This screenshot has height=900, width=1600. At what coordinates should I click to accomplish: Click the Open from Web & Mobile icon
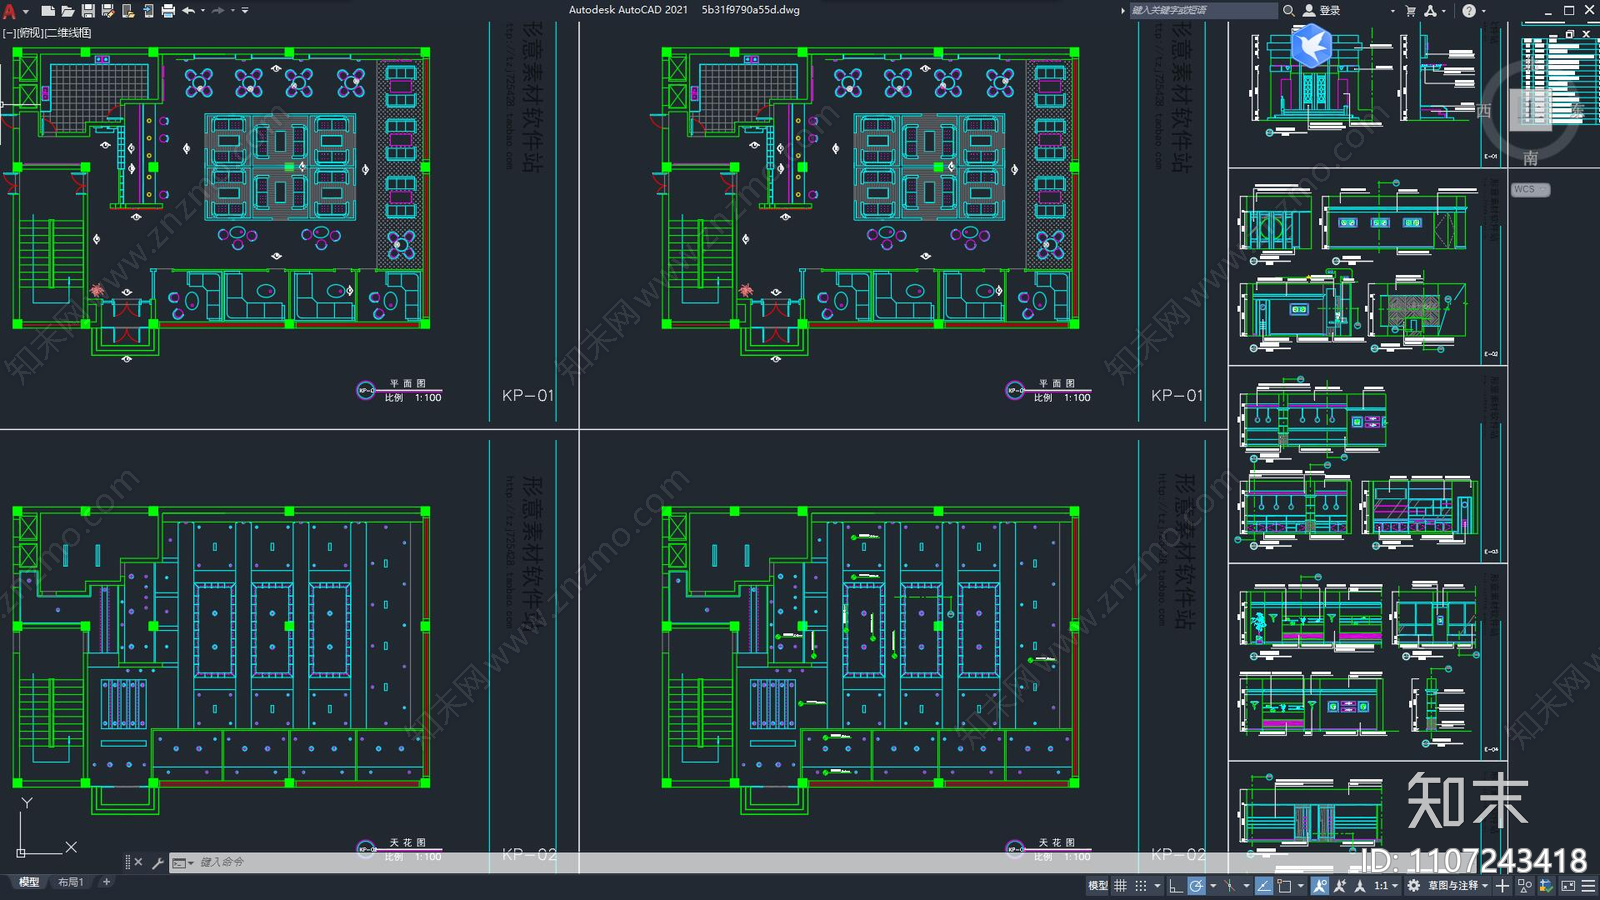pyautogui.click(x=128, y=11)
